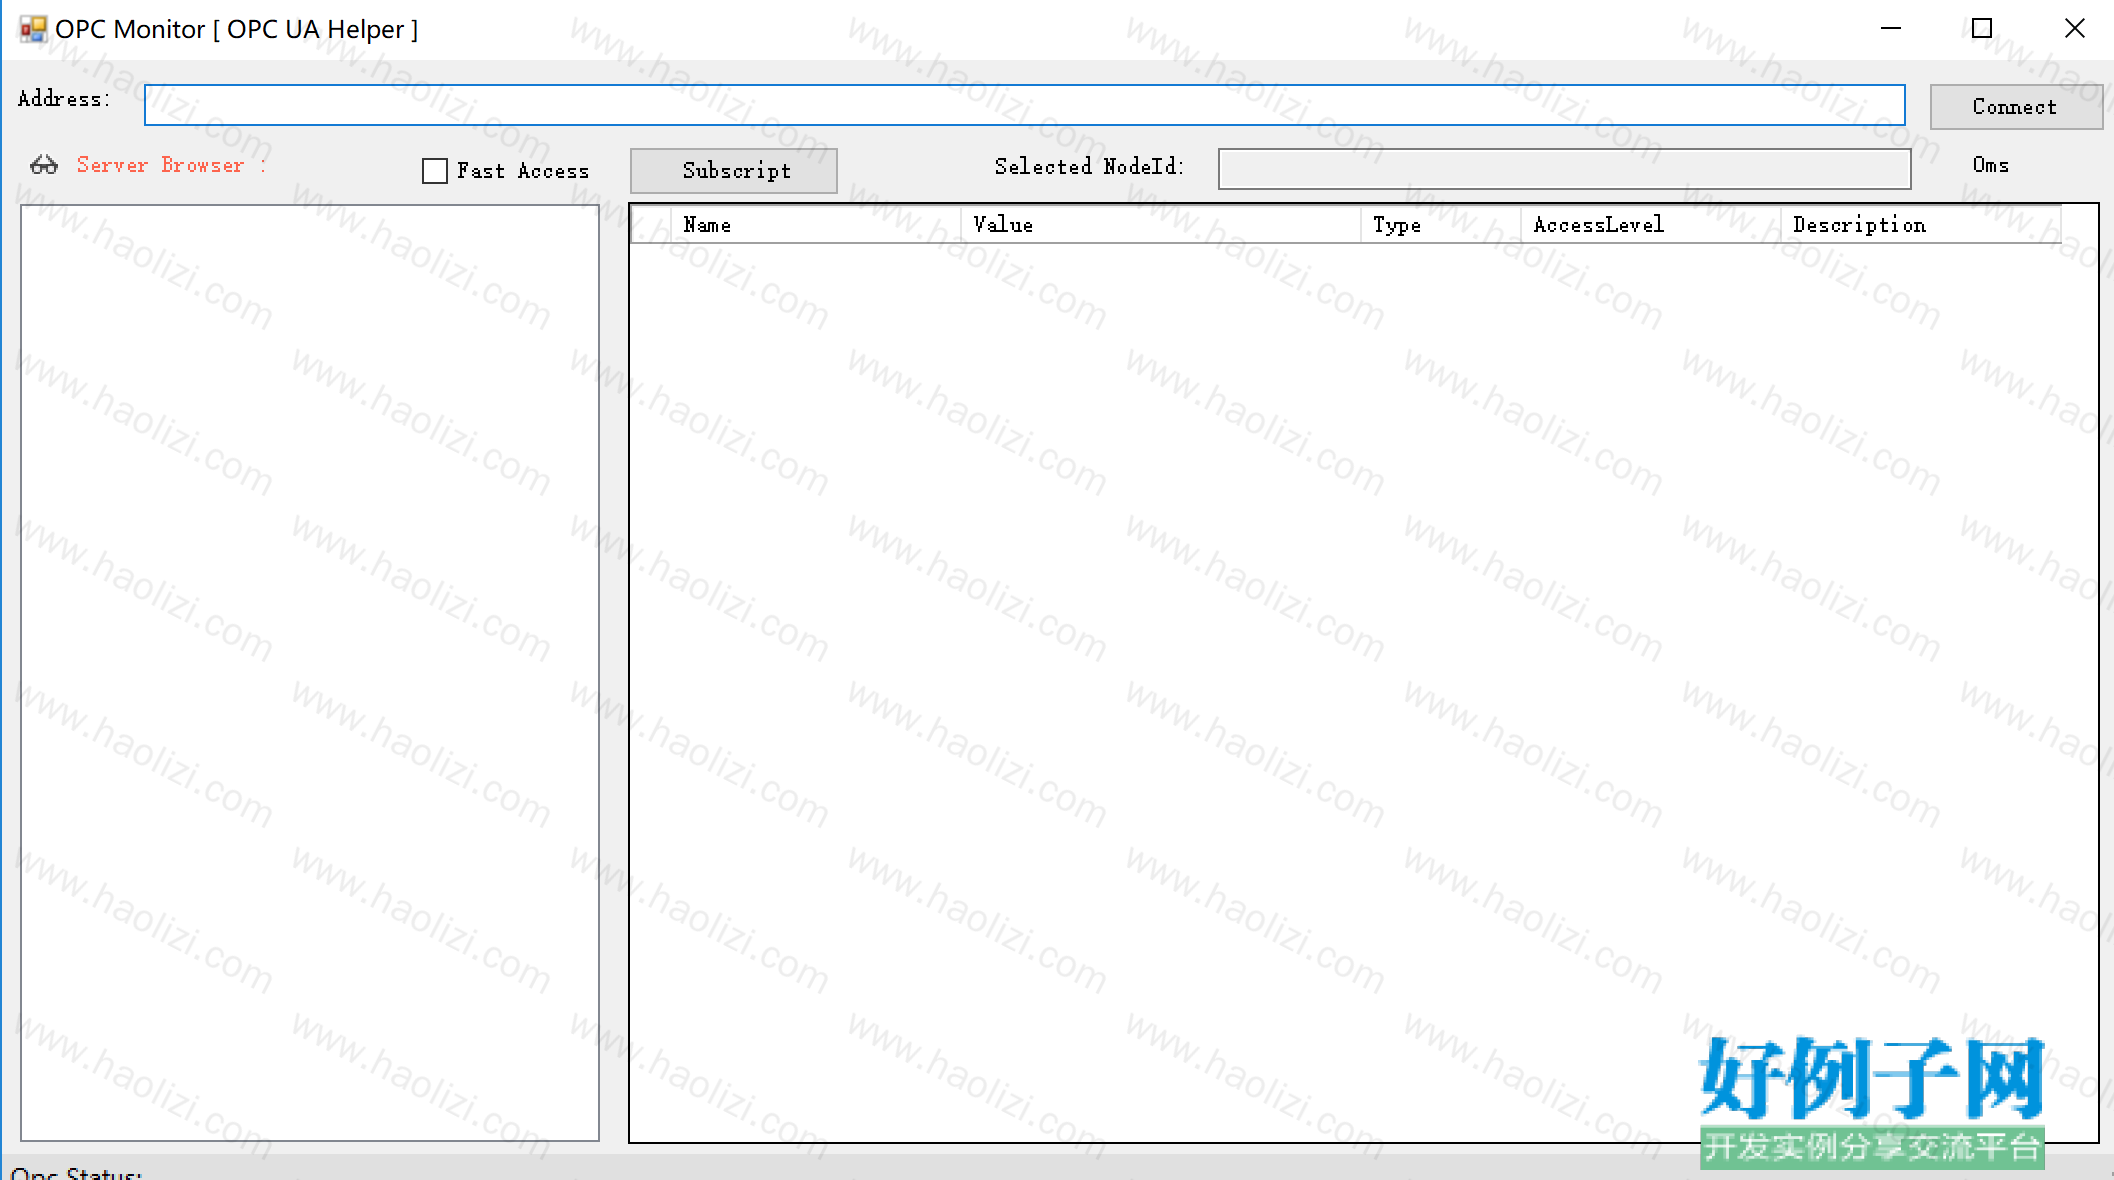Click the Connect button
This screenshot has height=1180, width=2114.
(2016, 107)
